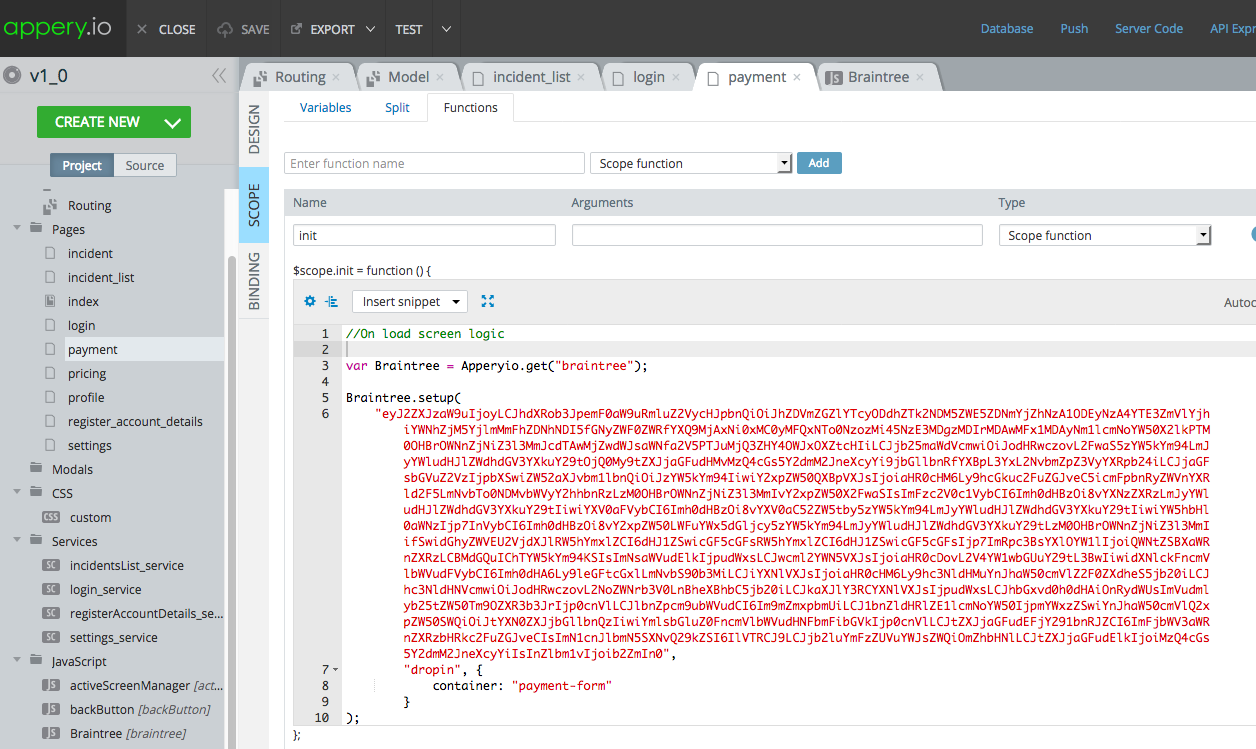Close the incident_list tab
This screenshot has height=749, width=1256.
click(x=581, y=77)
